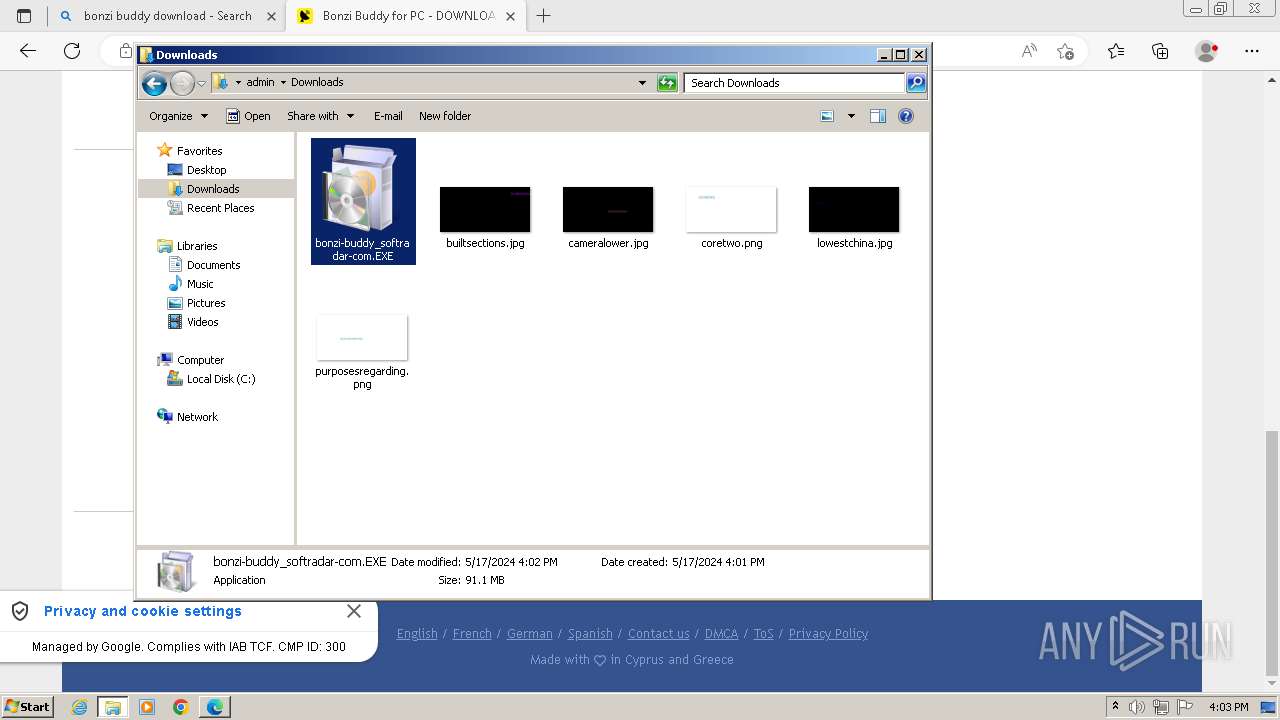The width and height of the screenshot is (1280, 720).
Task: Open the recent pages dropdown arrow
Action: pos(201,83)
